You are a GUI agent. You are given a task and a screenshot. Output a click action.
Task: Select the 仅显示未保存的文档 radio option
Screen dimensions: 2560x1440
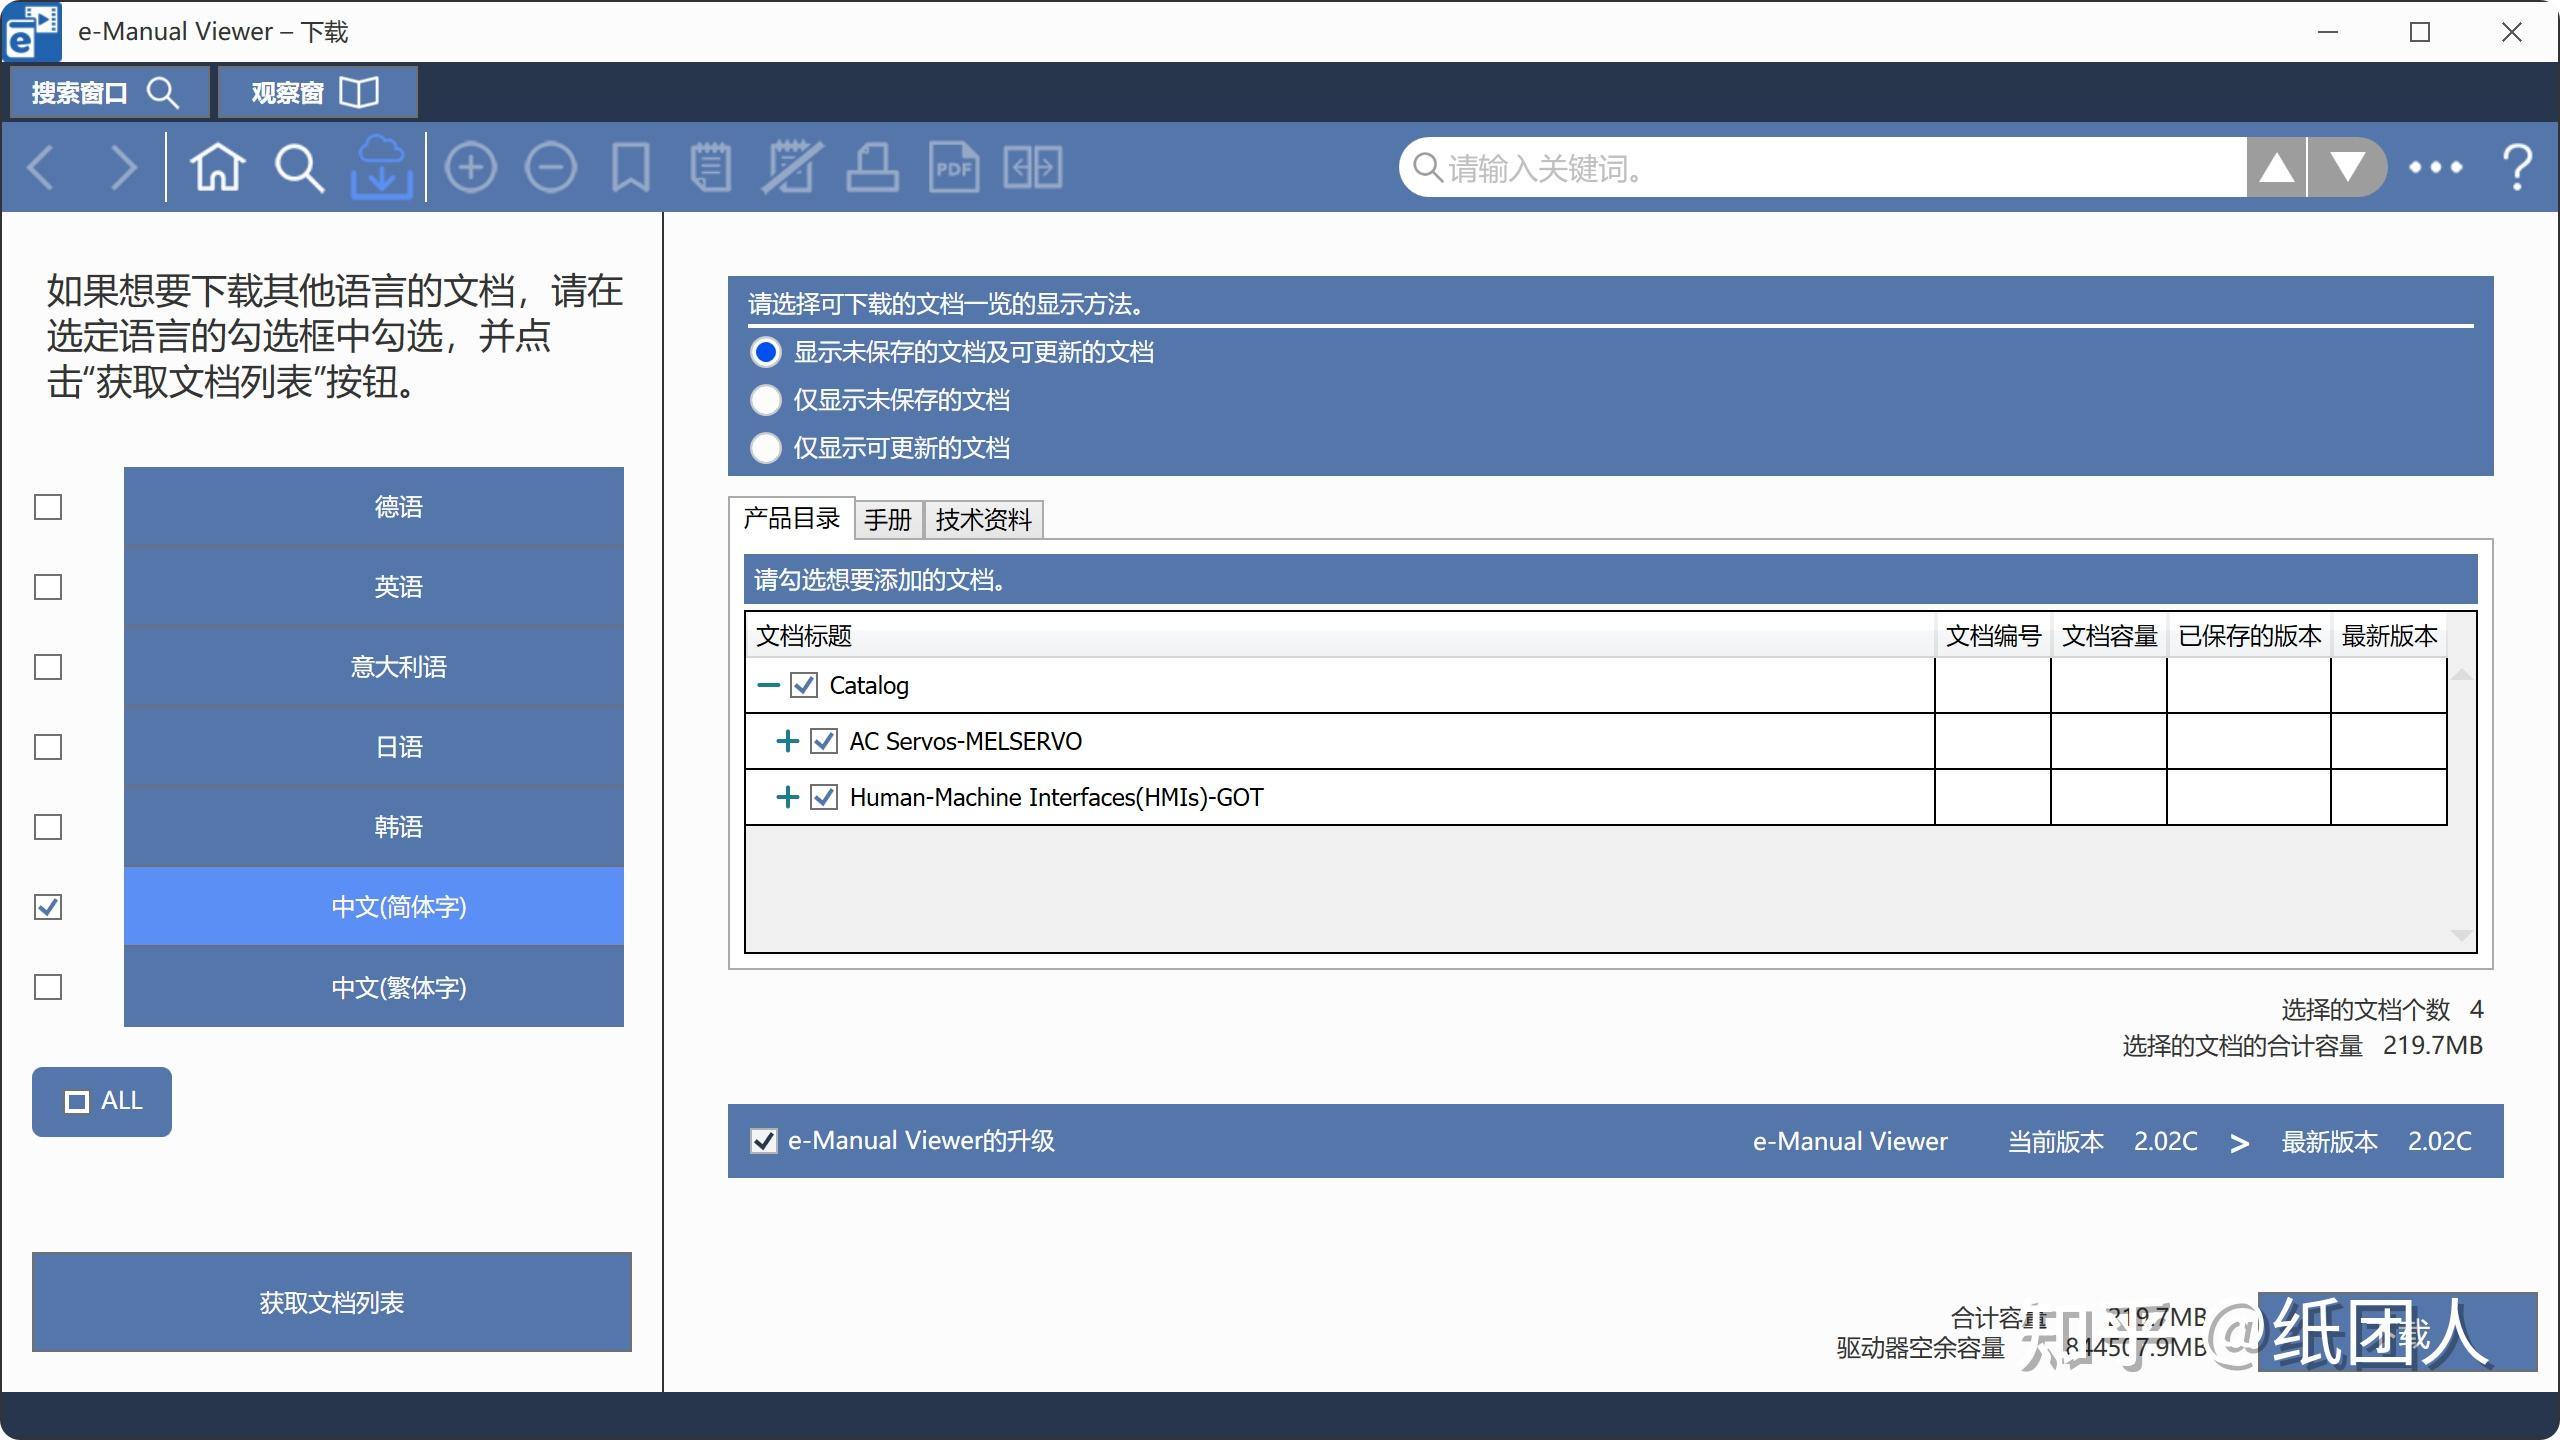click(x=765, y=399)
